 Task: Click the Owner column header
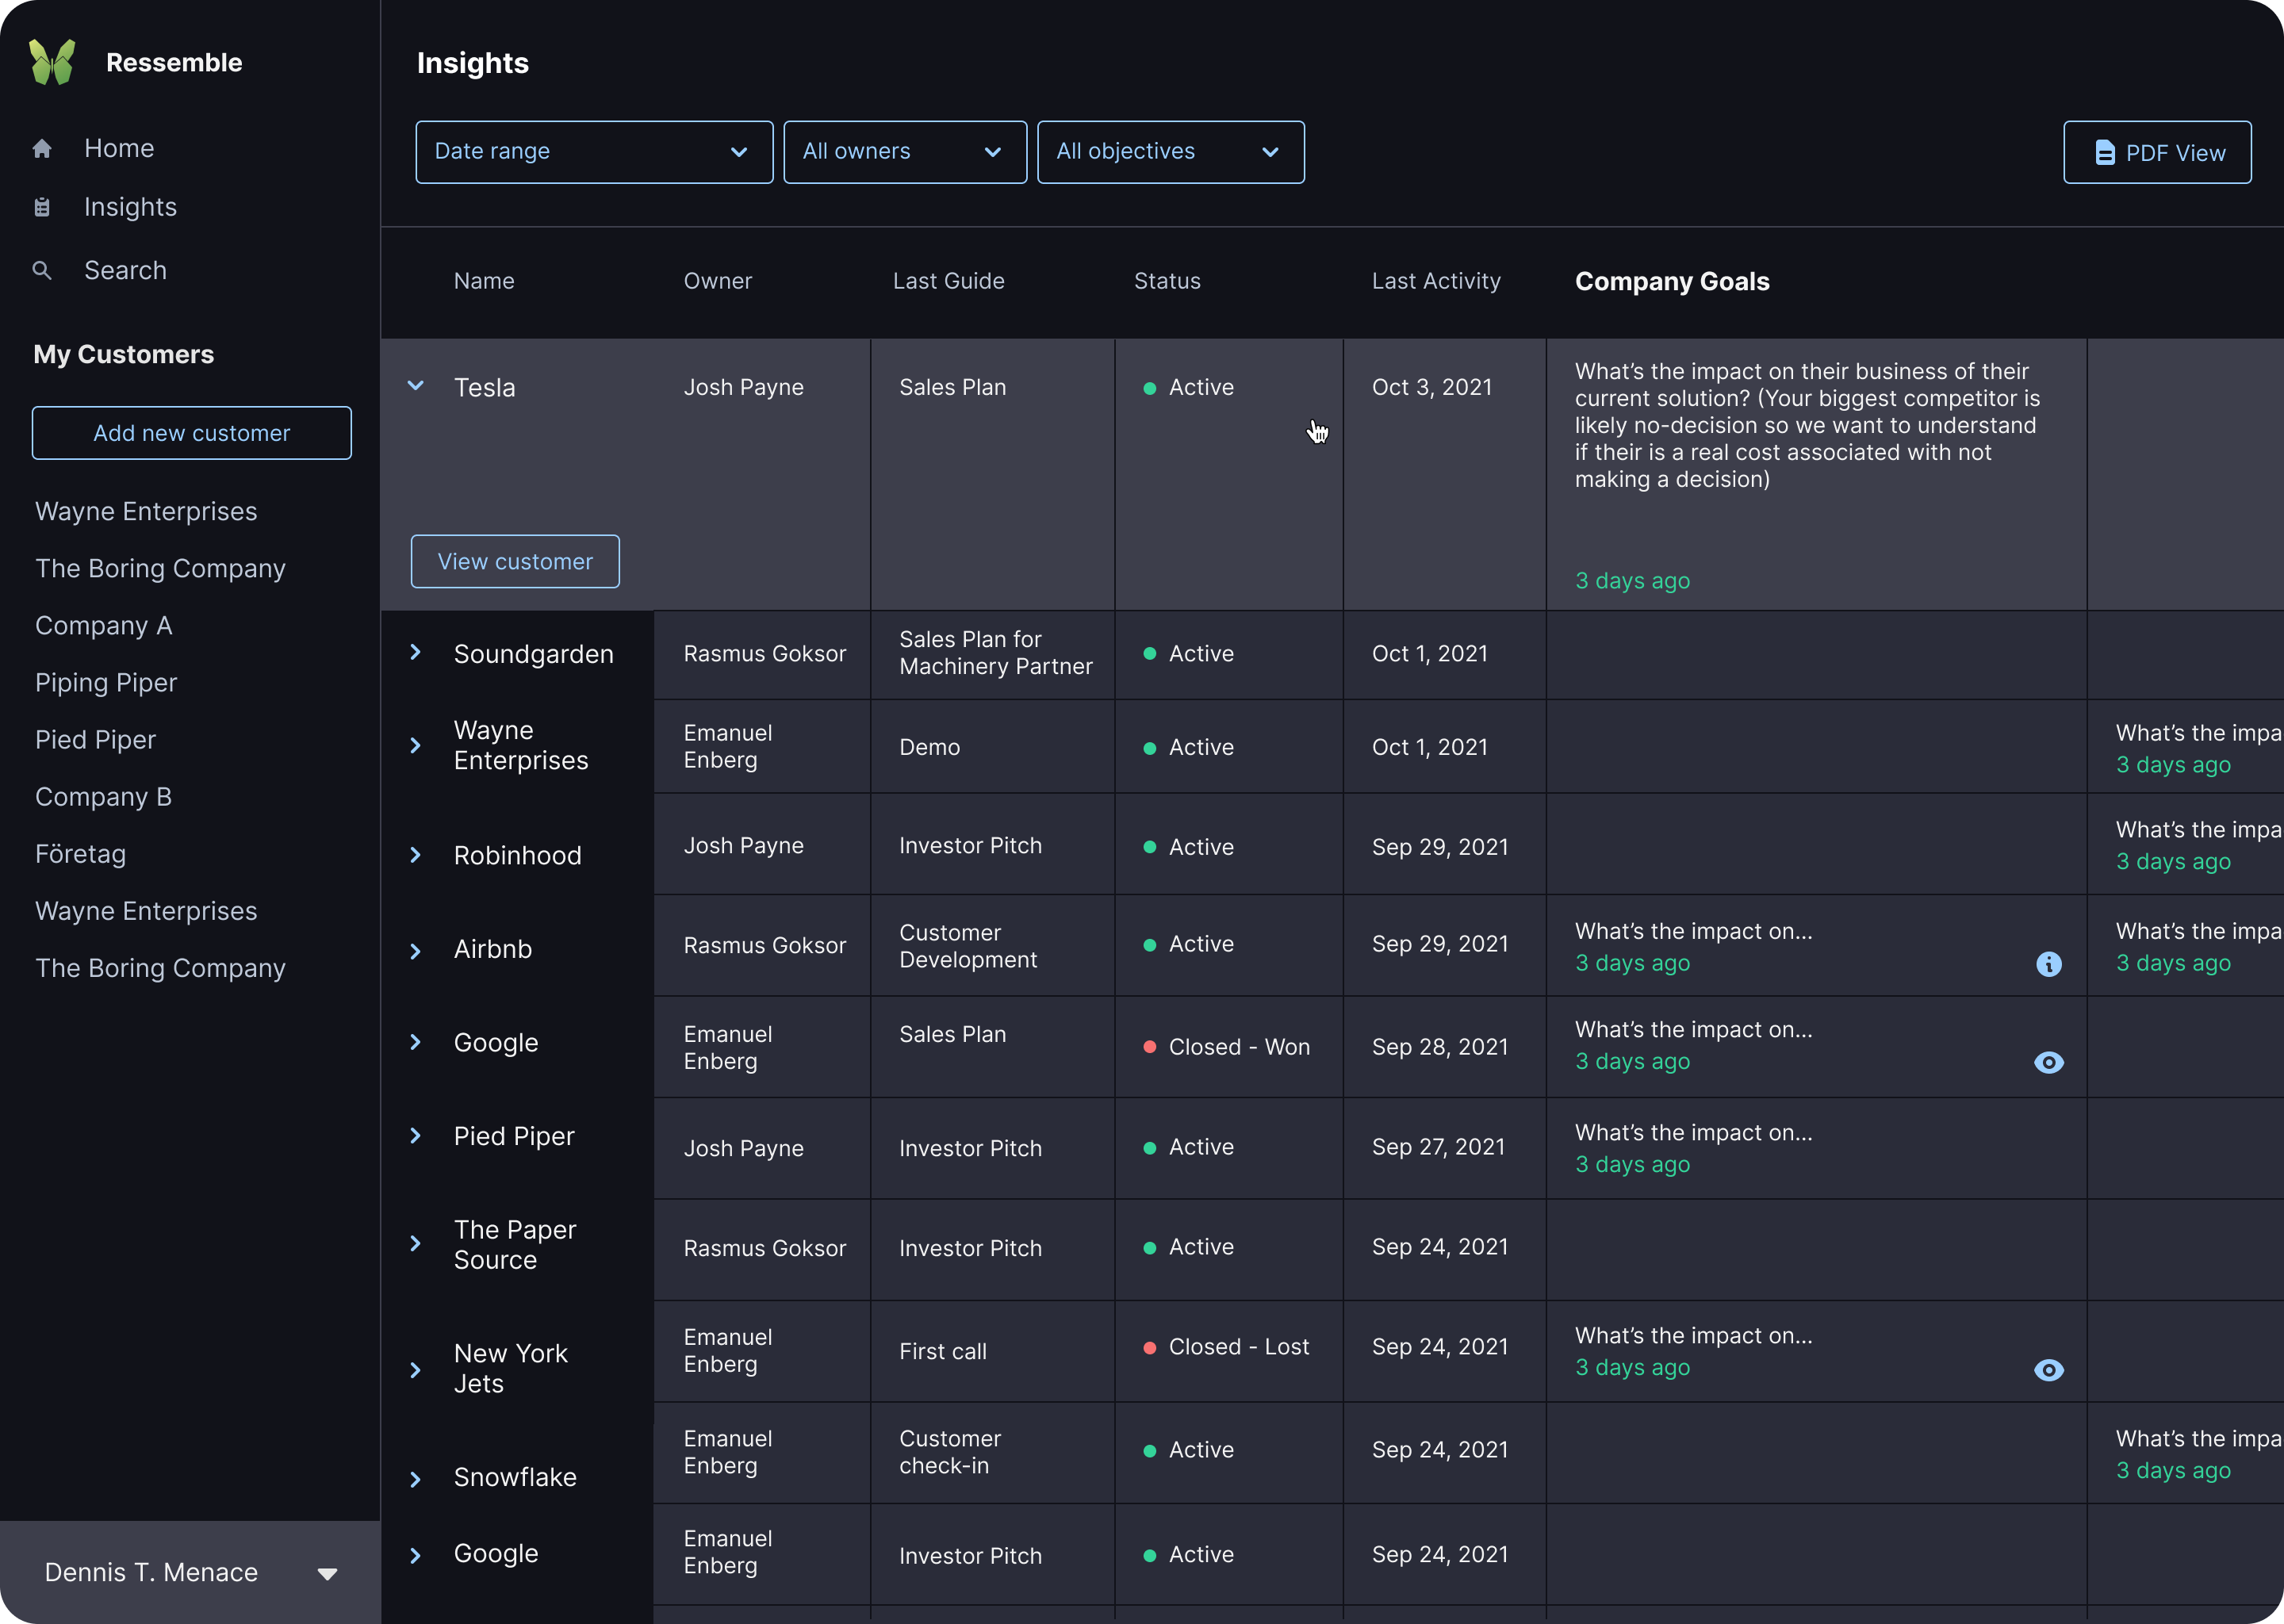tap(718, 281)
